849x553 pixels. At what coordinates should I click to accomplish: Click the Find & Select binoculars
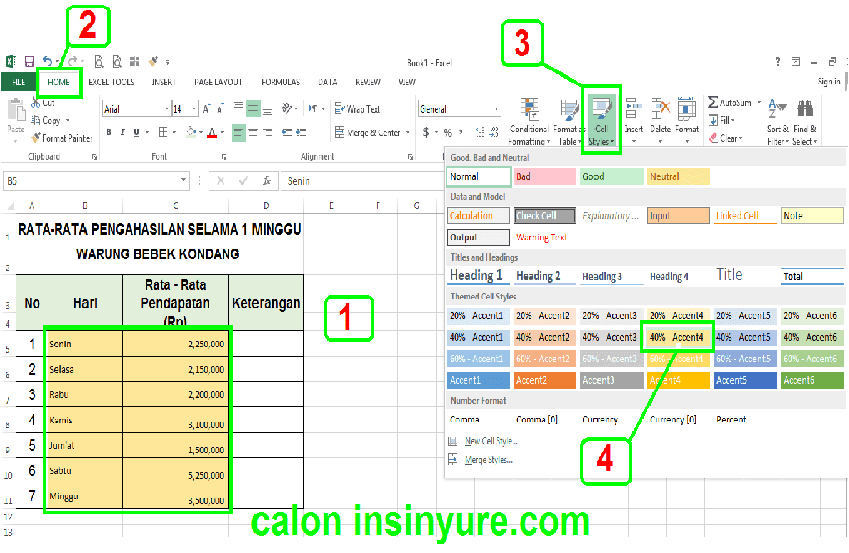[x=805, y=109]
